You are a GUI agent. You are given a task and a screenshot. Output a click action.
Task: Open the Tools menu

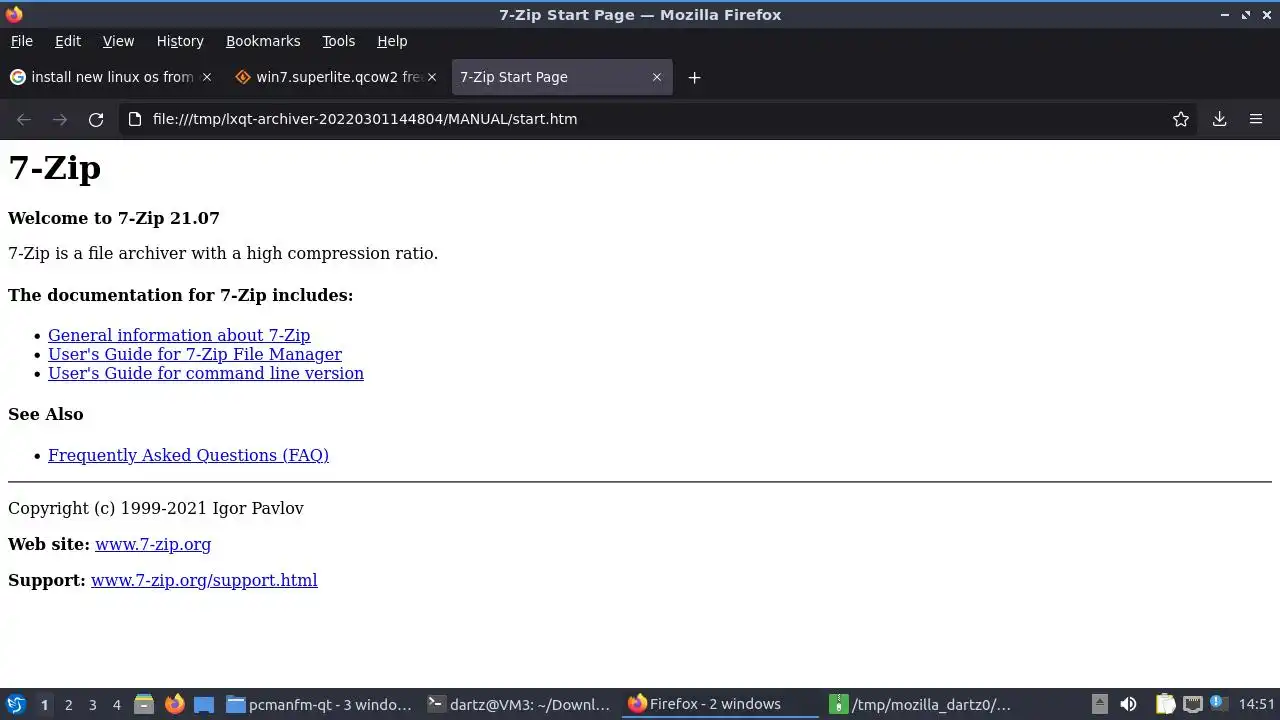[x=338, y=41]
